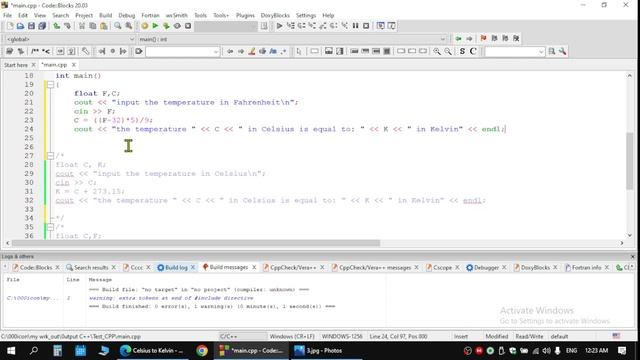Switch to the Start here tab

pos(16,65)
